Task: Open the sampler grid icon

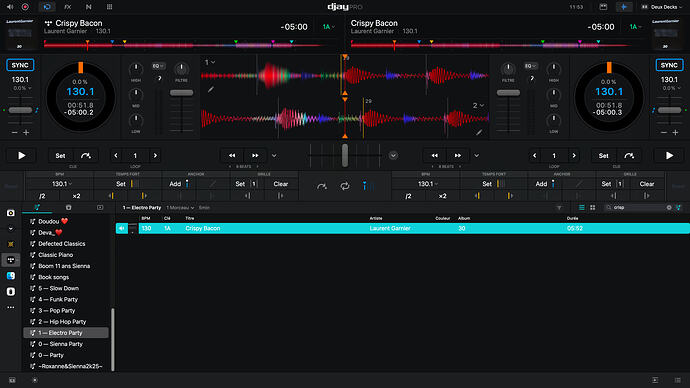Action: point(109,7)
